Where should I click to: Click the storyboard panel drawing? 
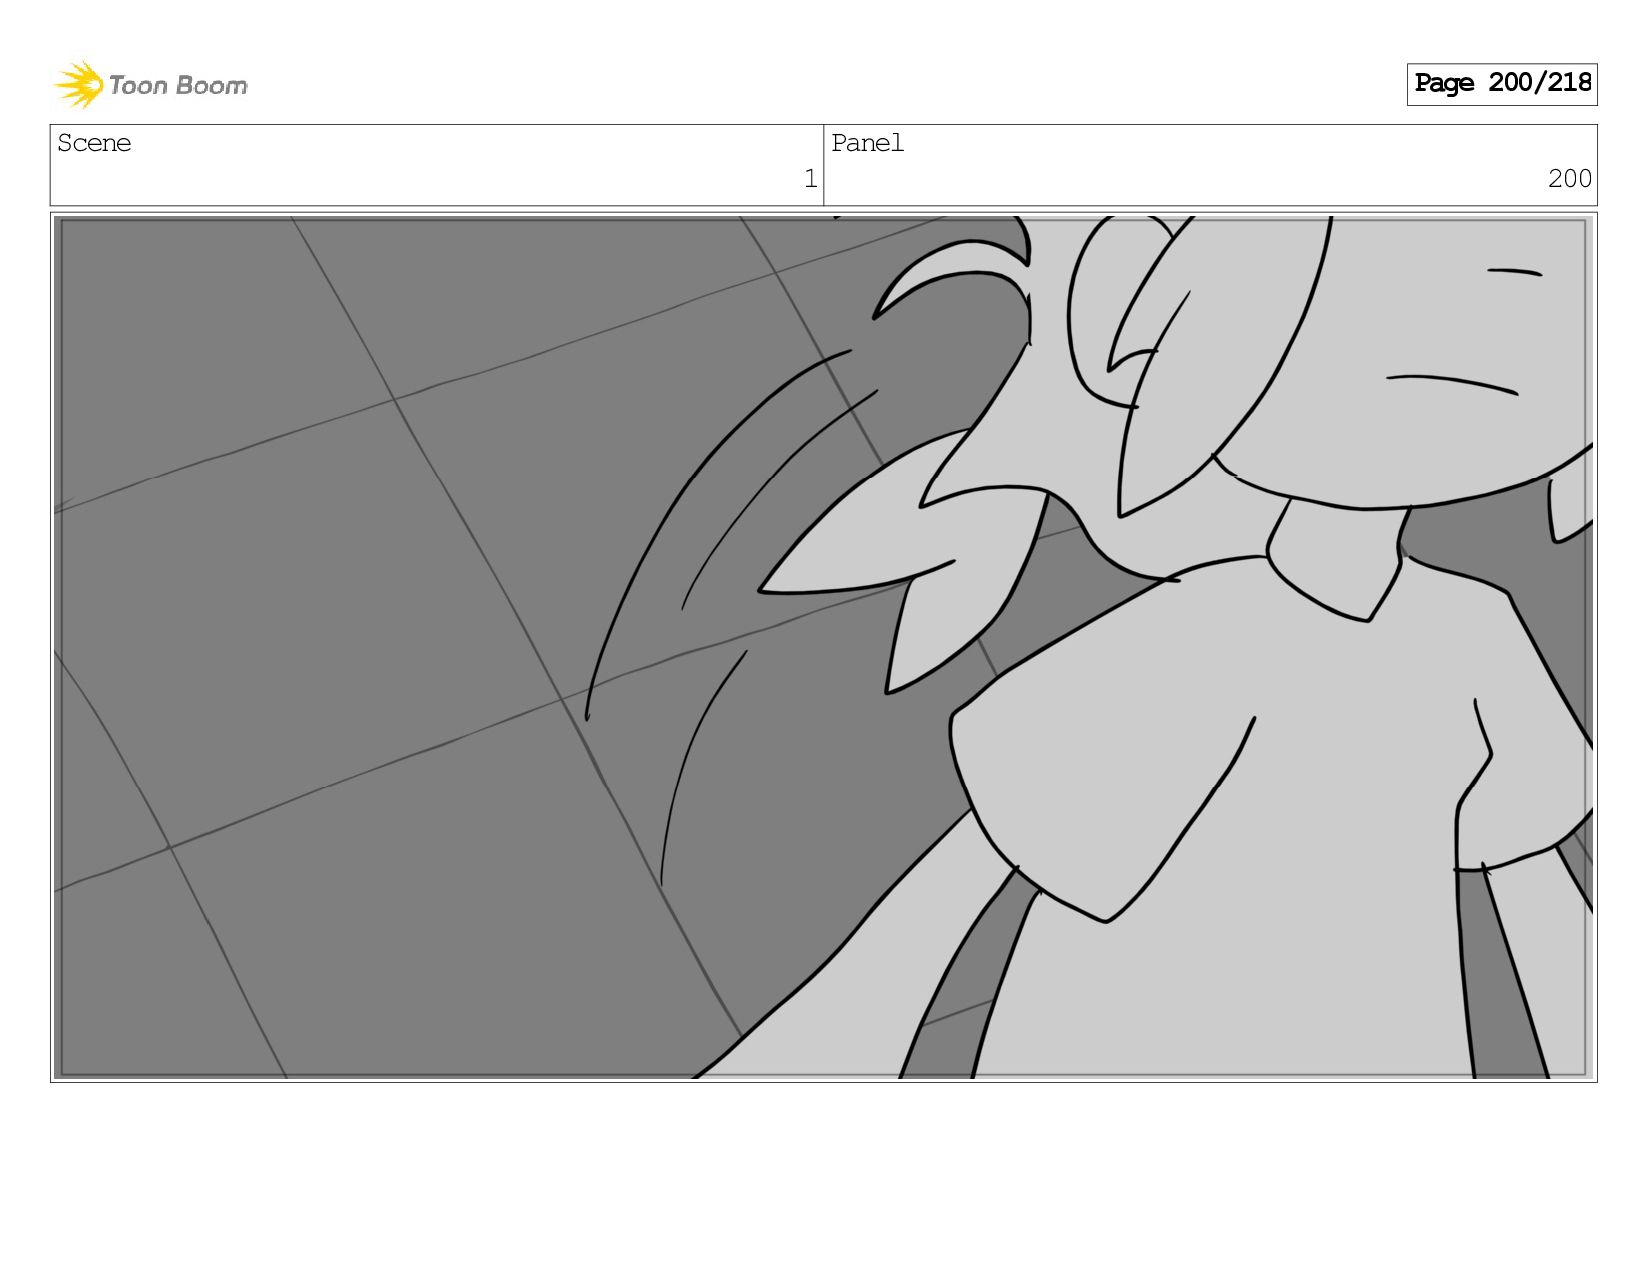(824, 647)
